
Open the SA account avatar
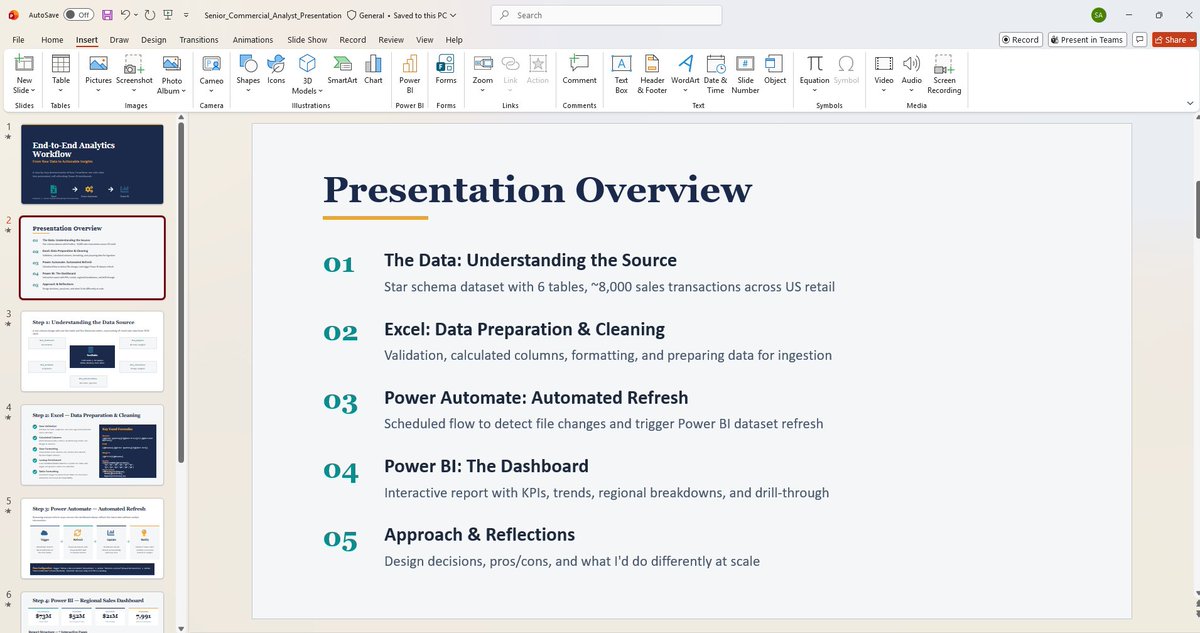[x=1098, y=15]
